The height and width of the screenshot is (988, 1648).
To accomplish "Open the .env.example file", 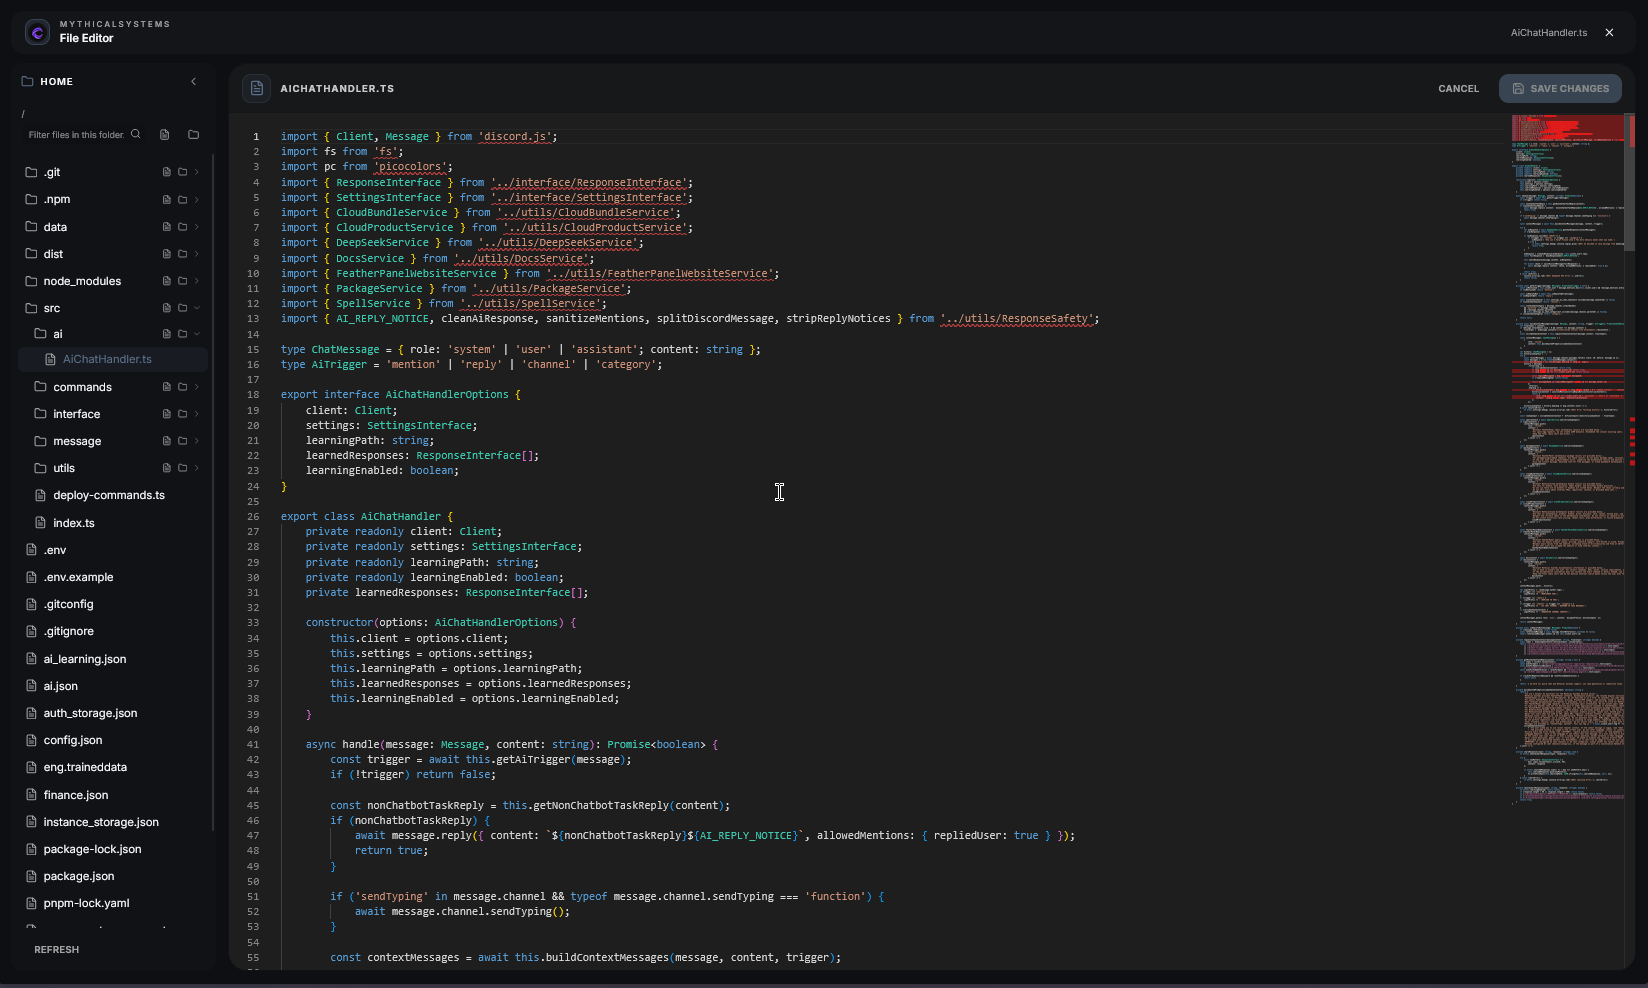I will point(78,577).
